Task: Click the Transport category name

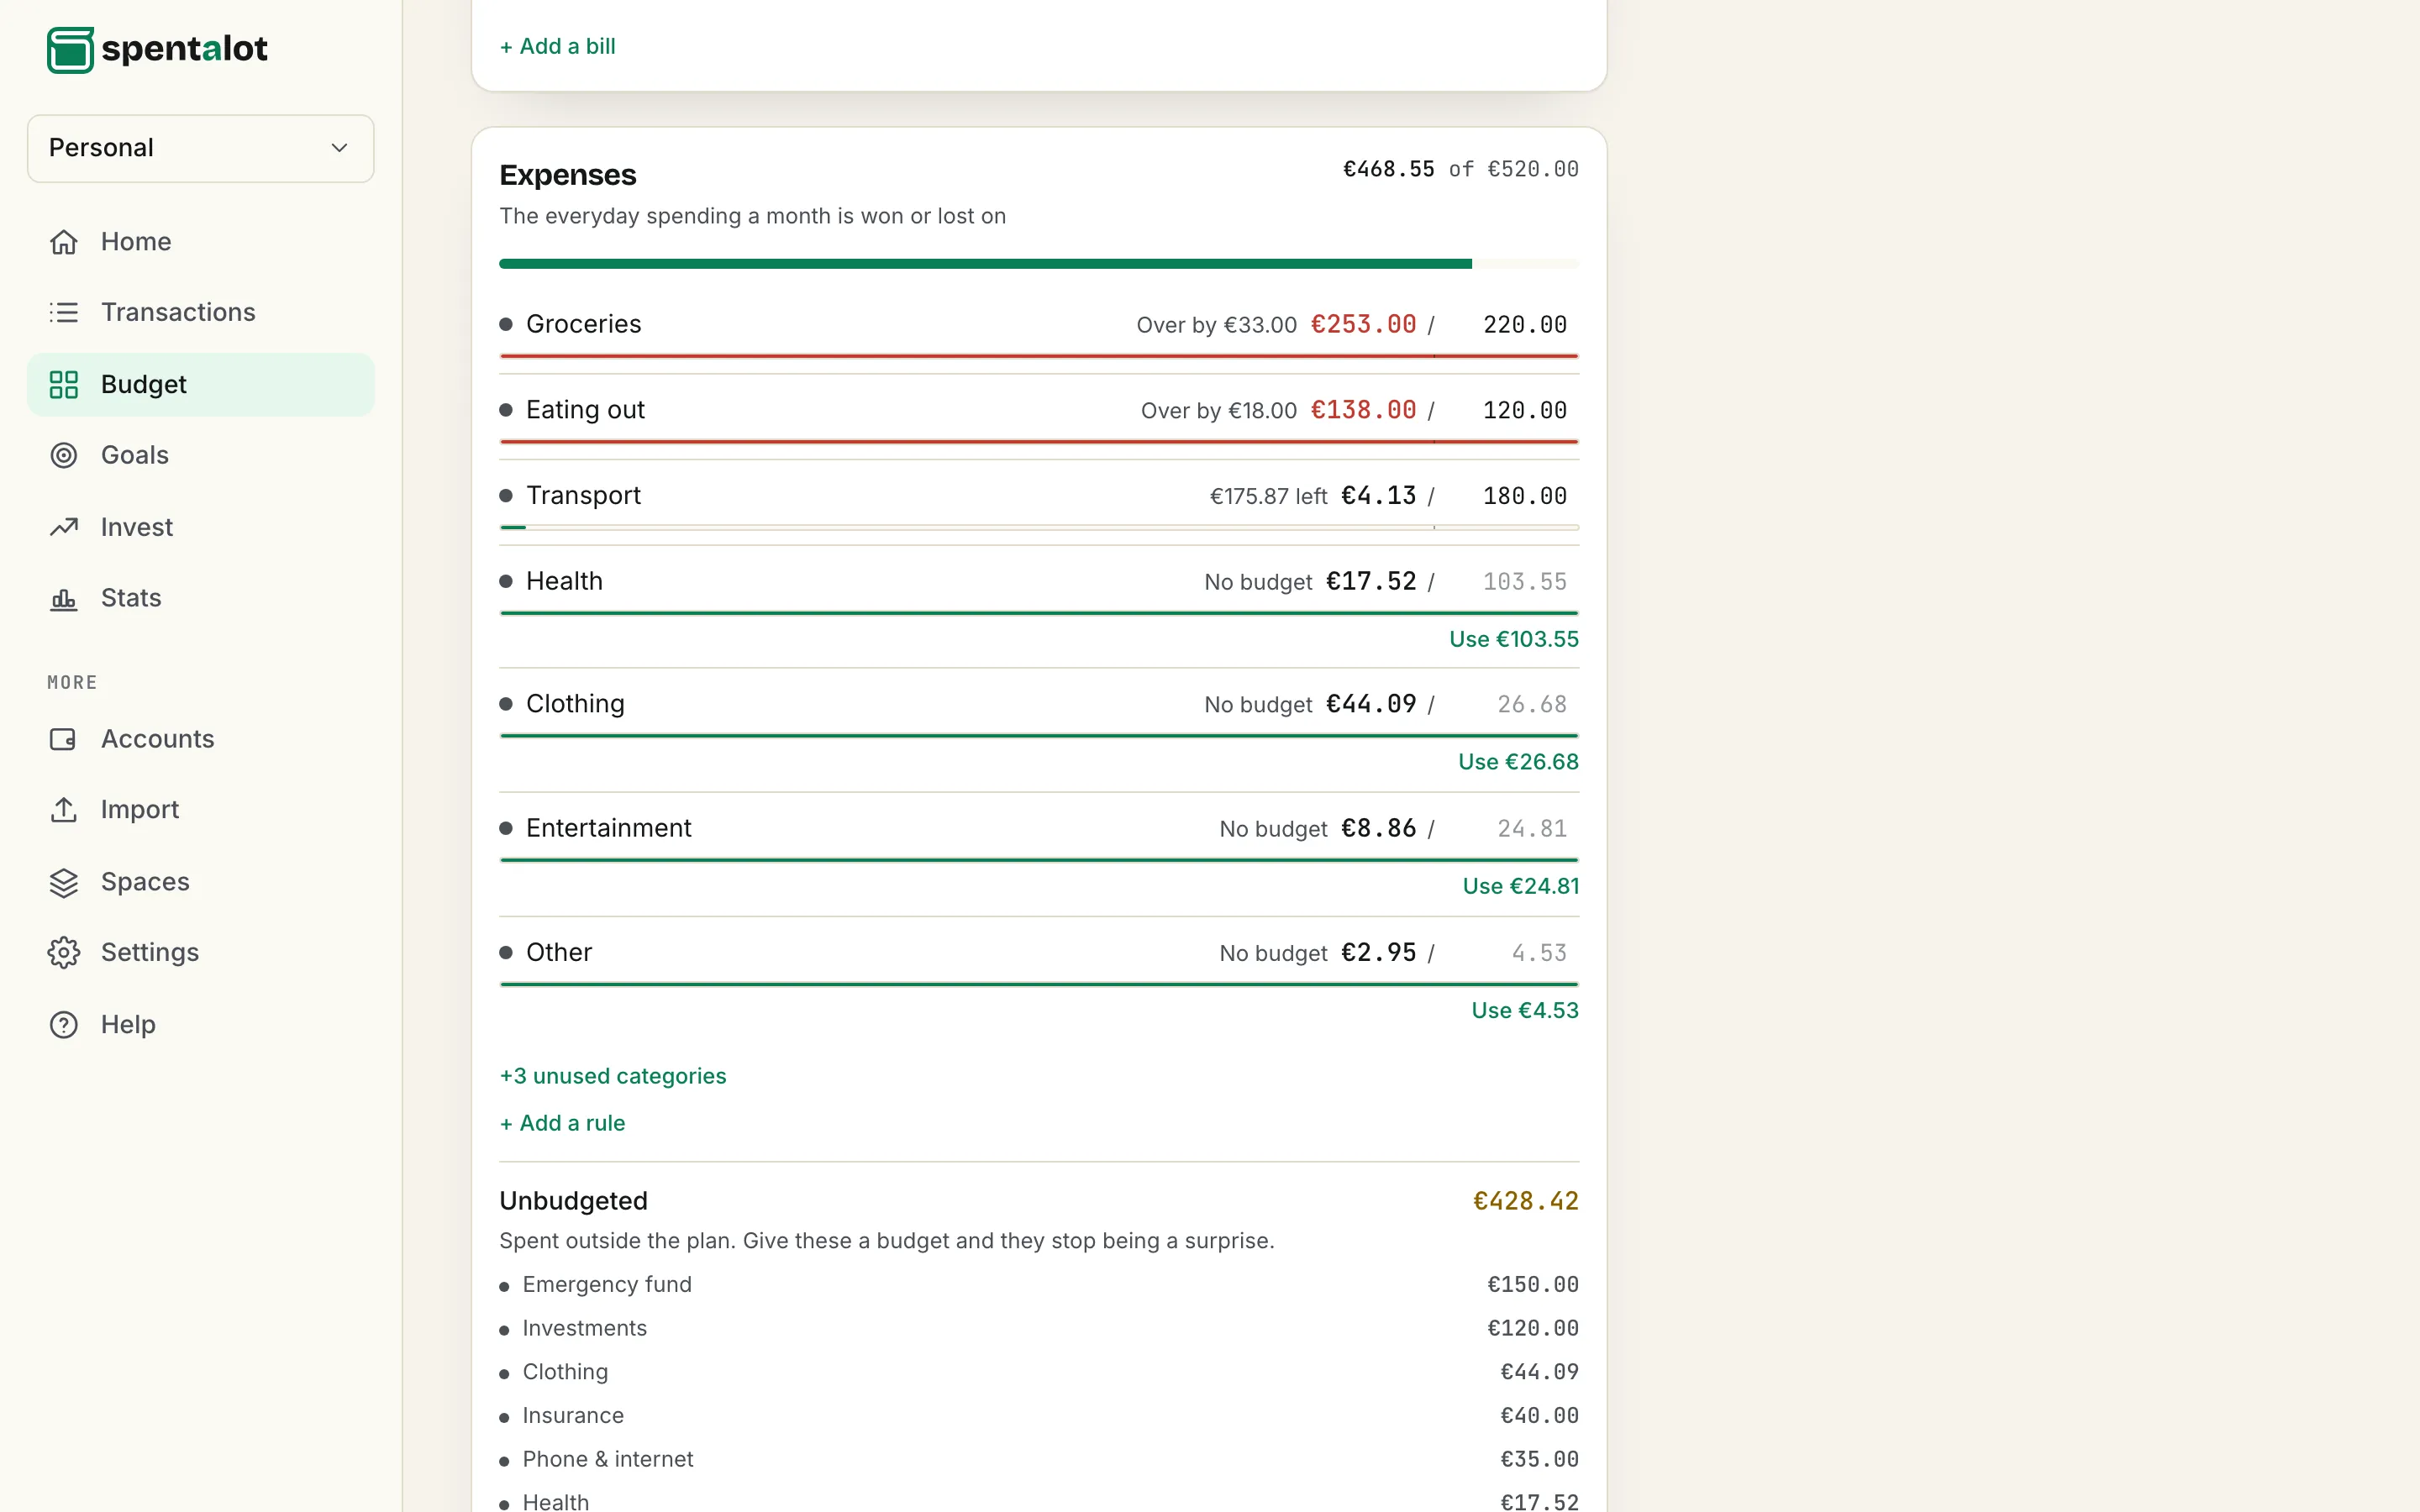Action: point(584,496)
